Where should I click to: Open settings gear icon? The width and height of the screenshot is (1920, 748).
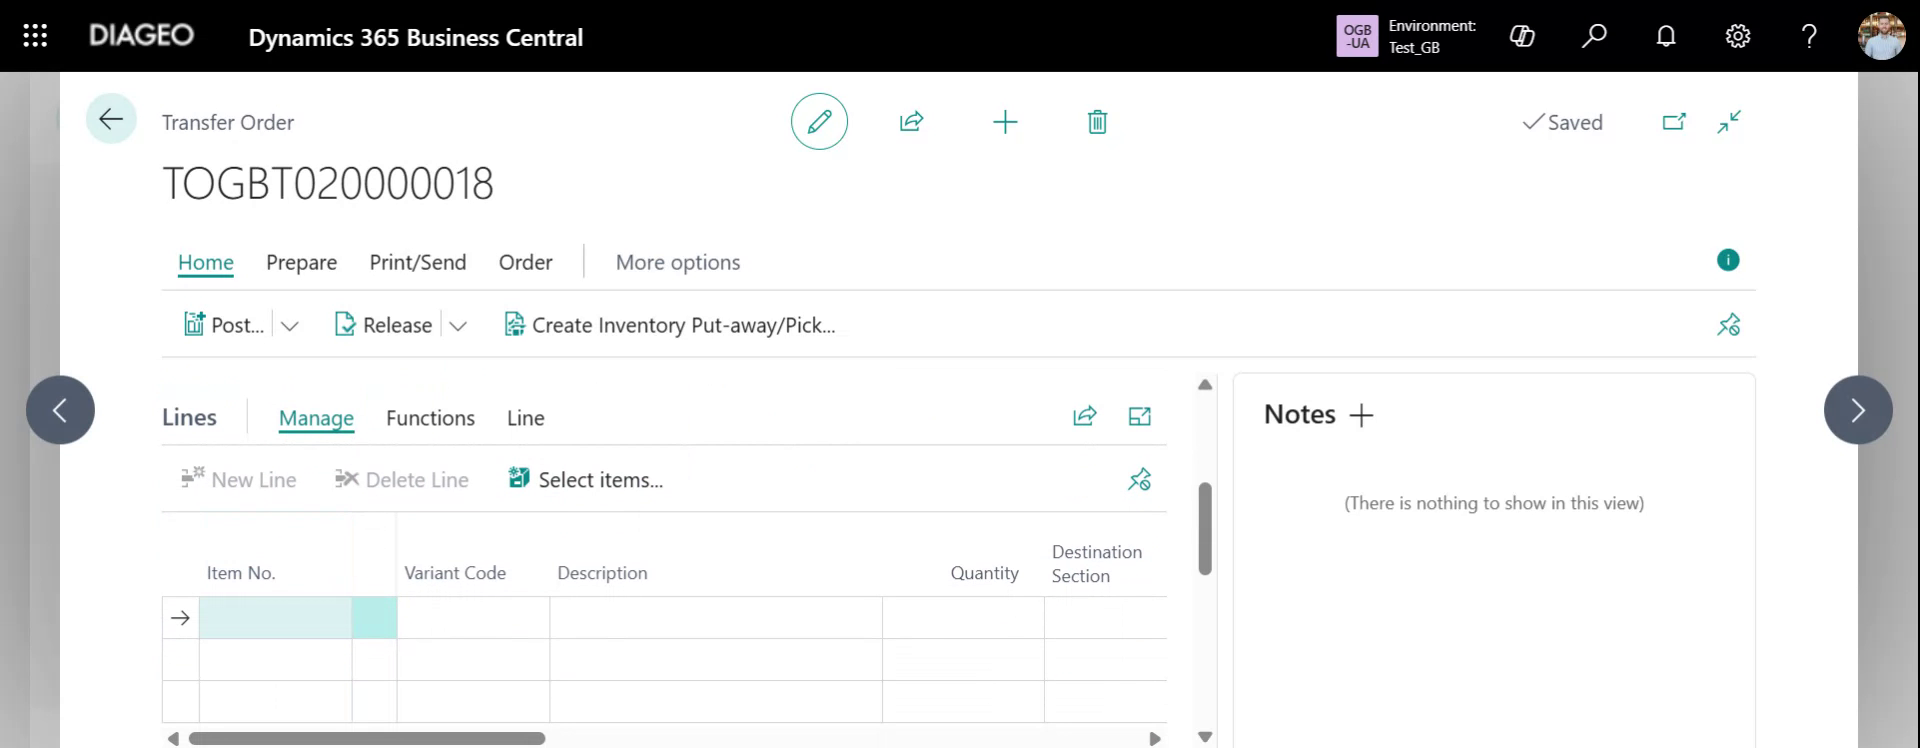[1738, 36]
